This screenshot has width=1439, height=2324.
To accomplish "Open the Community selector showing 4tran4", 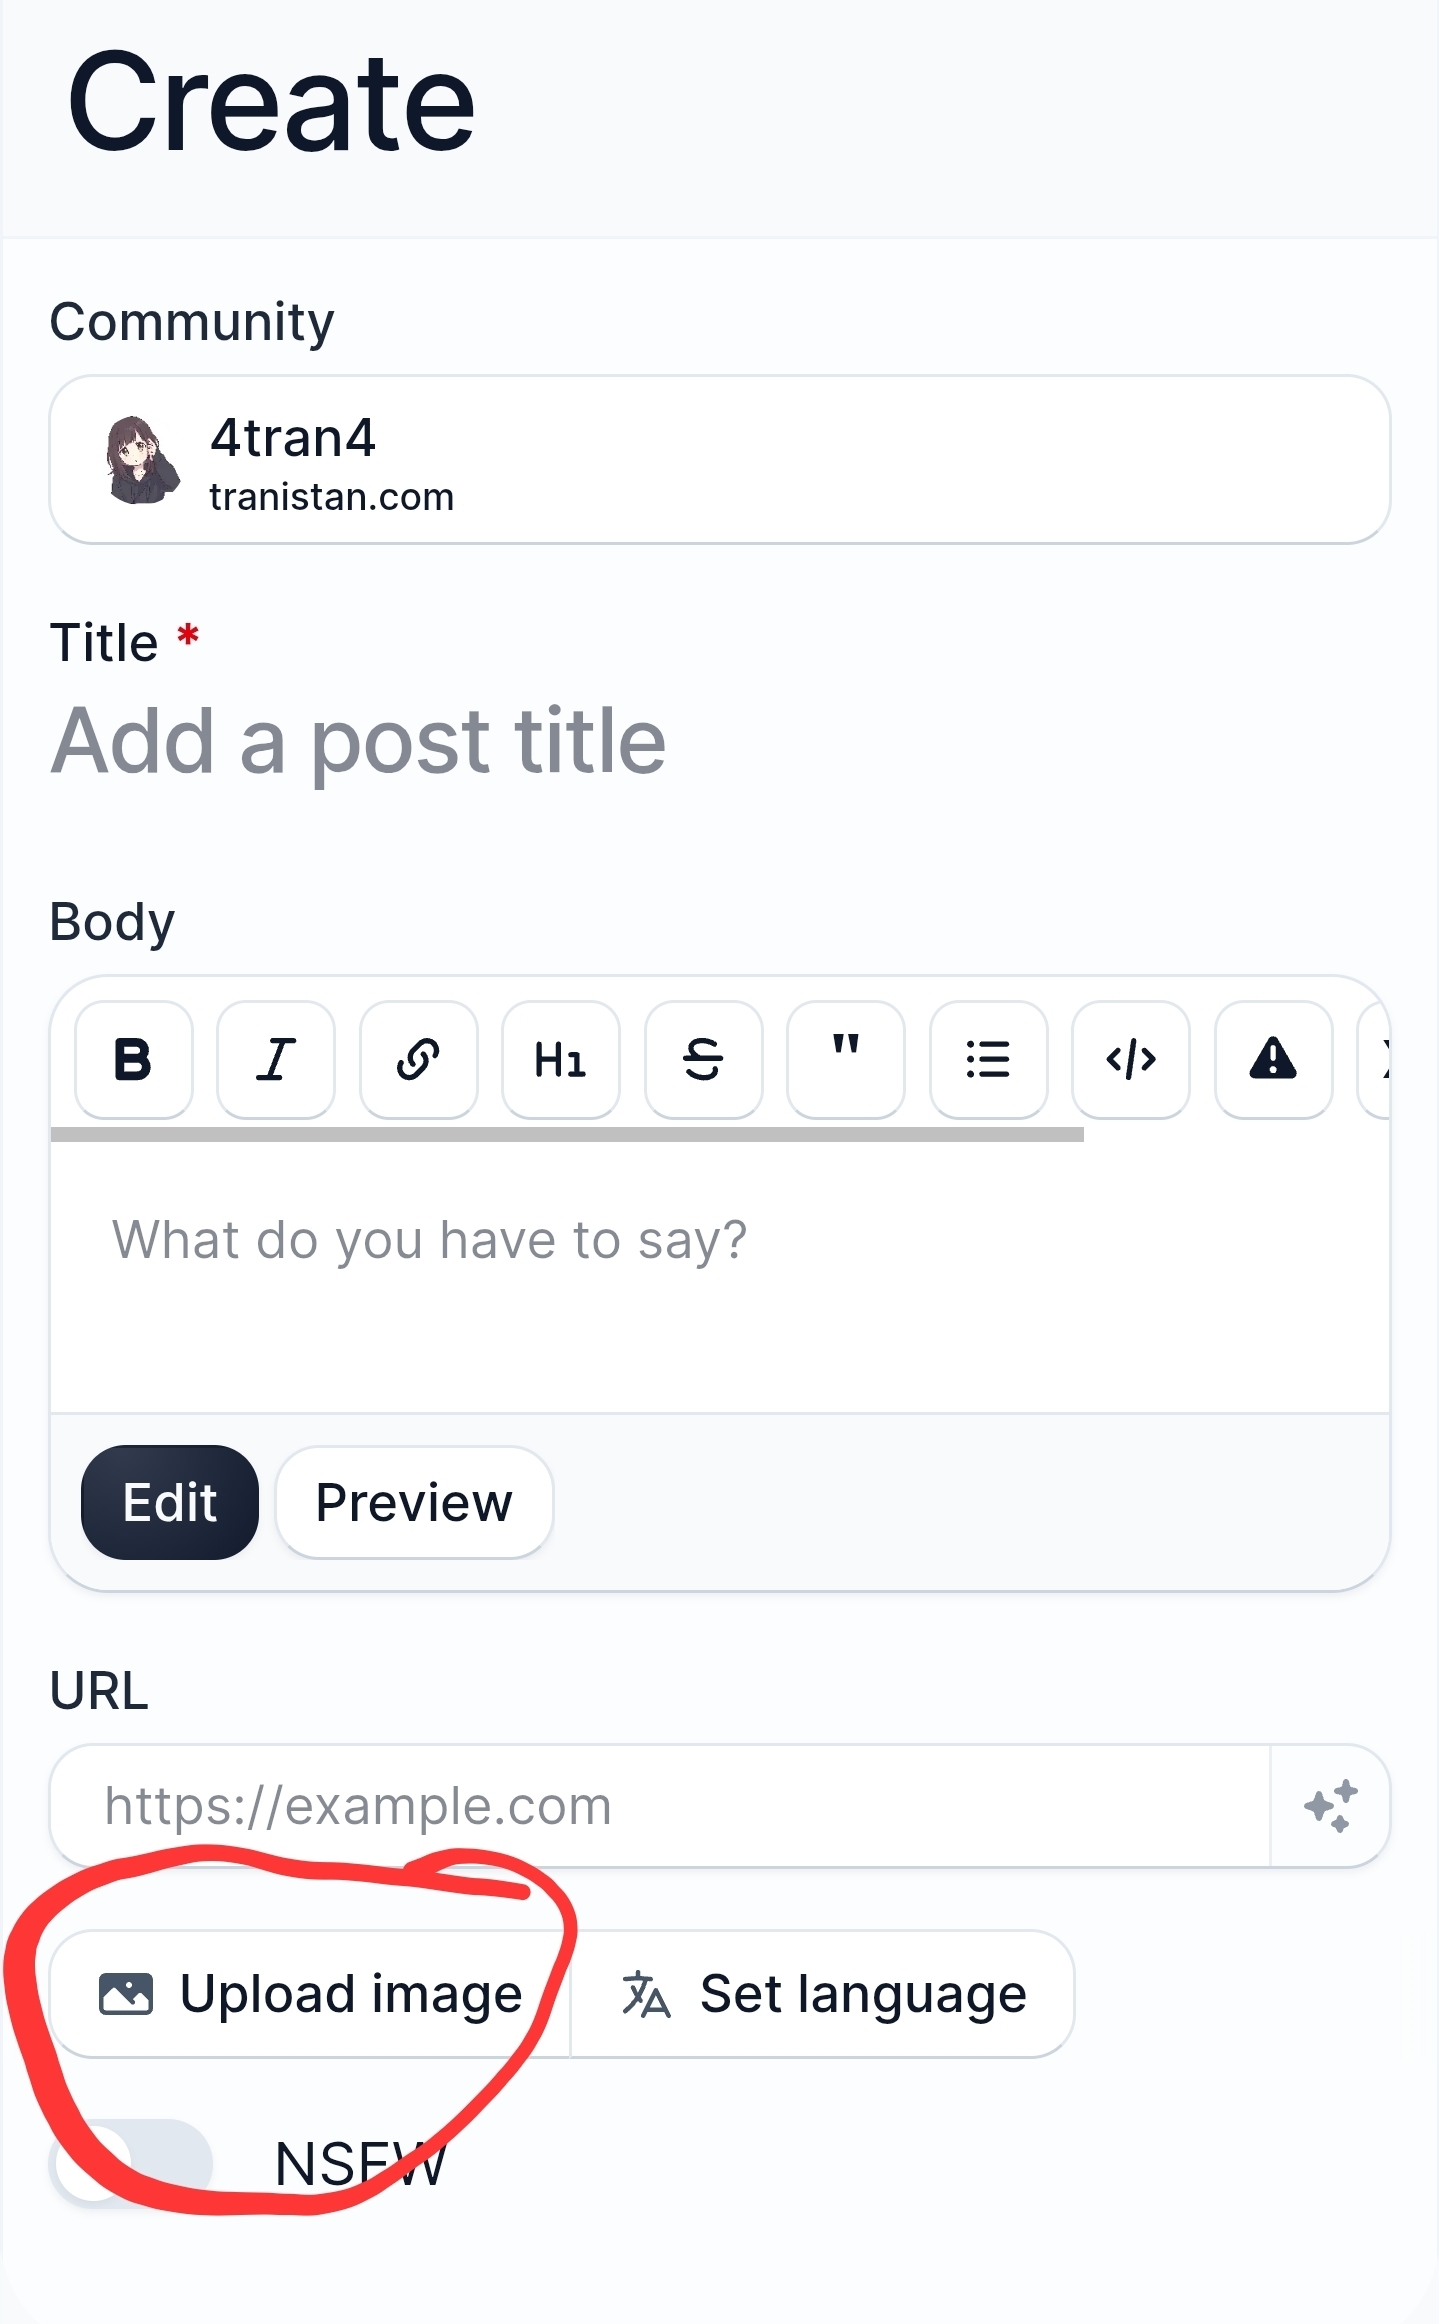I will (x=719, y=460).
